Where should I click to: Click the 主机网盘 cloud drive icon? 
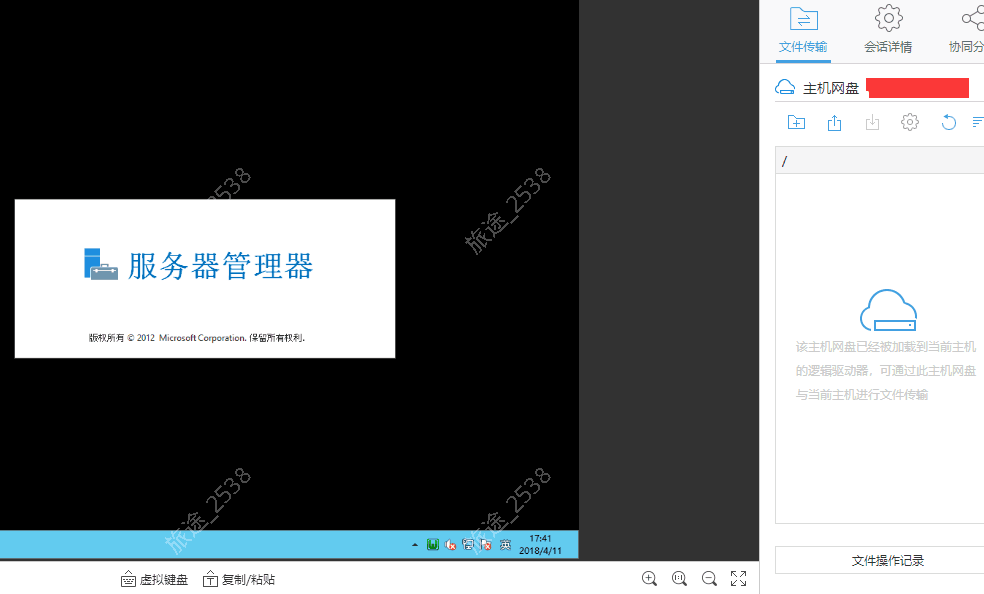click(x=785, y=87)
